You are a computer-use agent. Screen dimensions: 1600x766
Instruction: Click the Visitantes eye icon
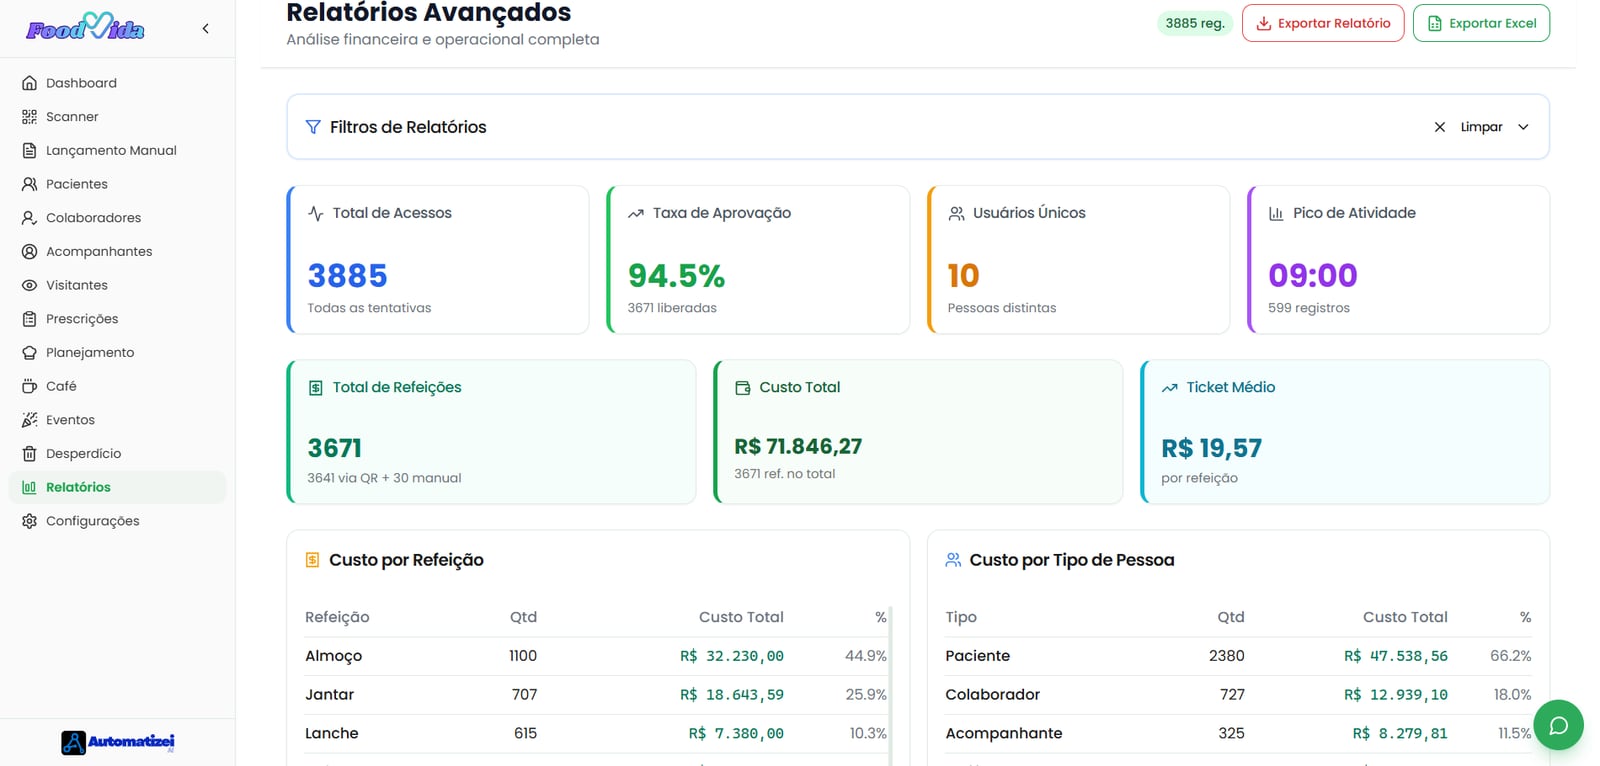point(29,285)
